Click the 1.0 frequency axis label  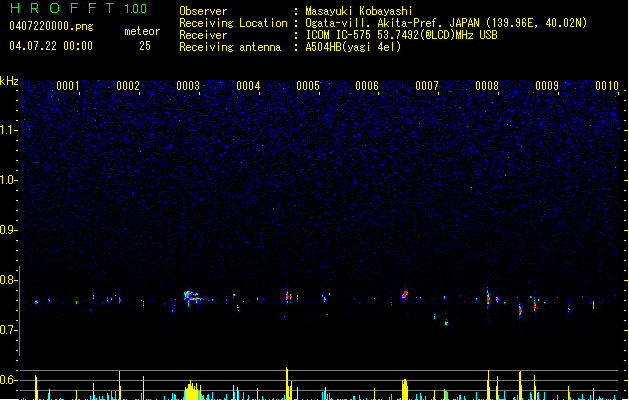pos(9,180)
